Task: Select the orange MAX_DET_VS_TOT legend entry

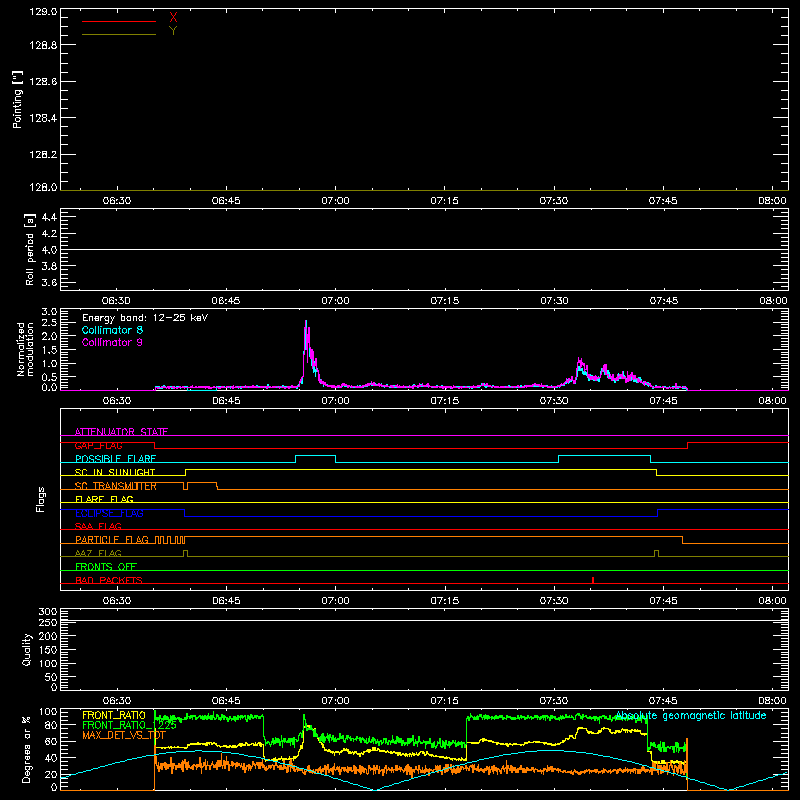Action: point(123,735)
